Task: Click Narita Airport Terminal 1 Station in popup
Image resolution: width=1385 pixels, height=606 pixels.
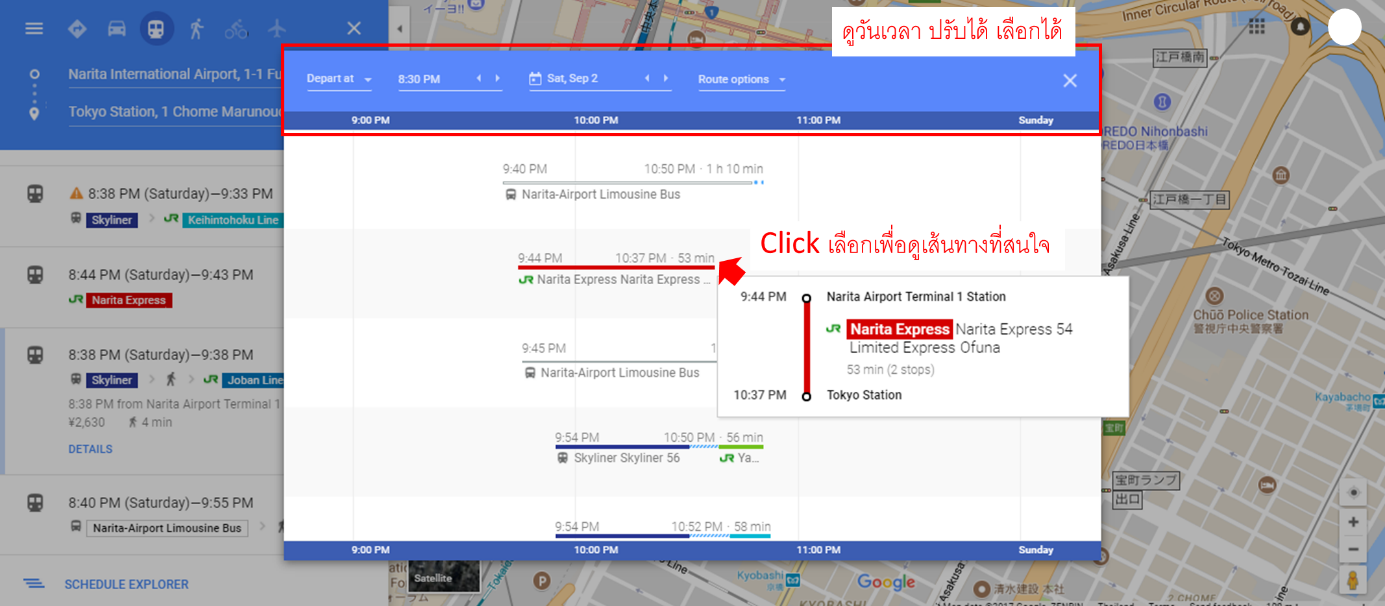Action: (916, 297)
